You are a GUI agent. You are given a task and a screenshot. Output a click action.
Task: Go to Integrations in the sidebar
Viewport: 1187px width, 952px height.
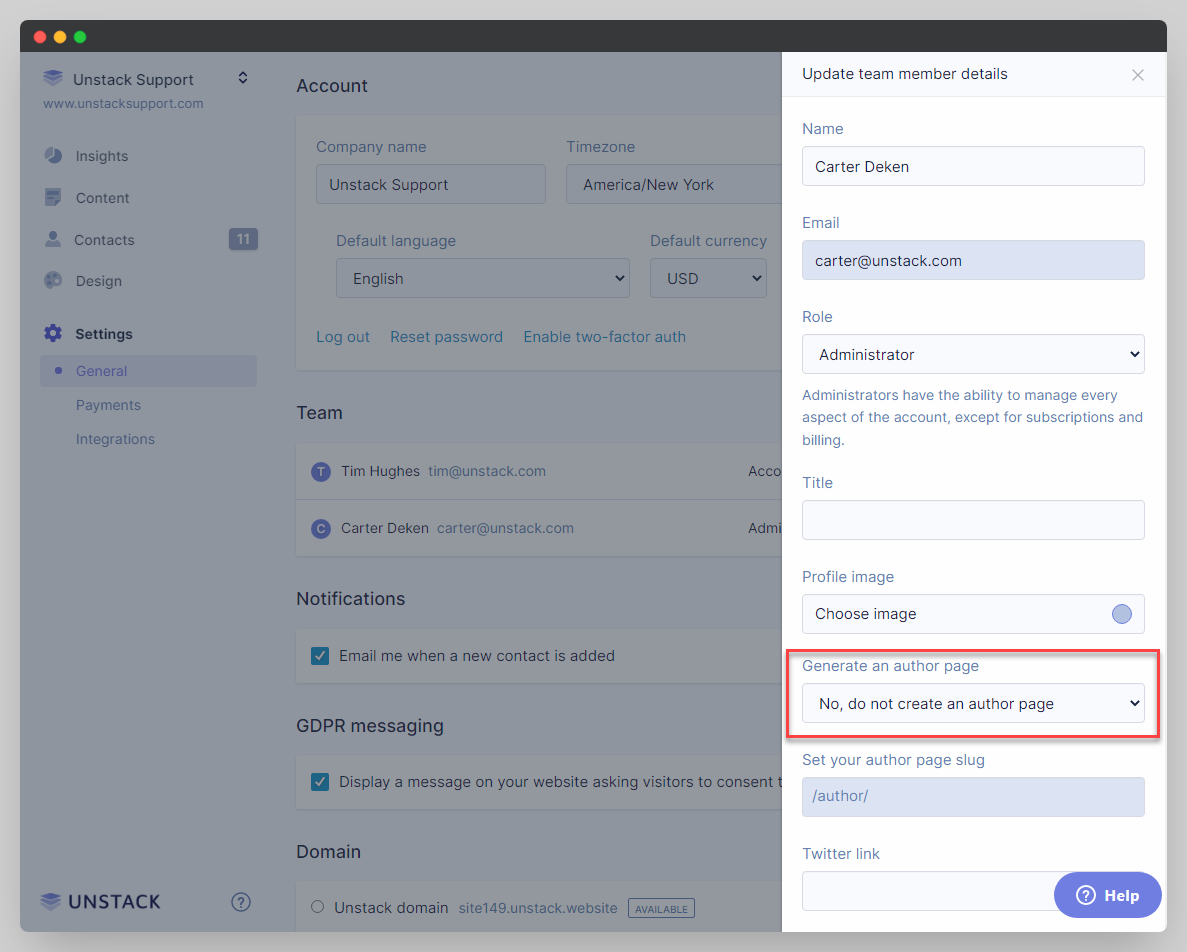115,439
